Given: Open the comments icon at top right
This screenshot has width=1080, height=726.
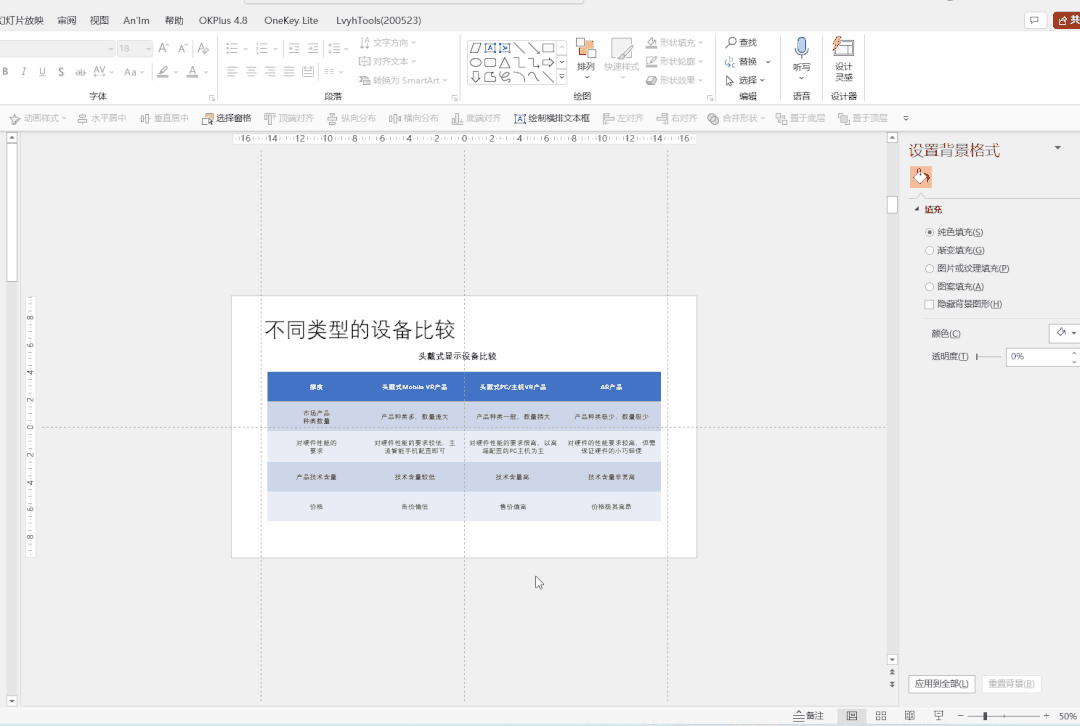Looking at the screenshot, I should pos(1035,20).
